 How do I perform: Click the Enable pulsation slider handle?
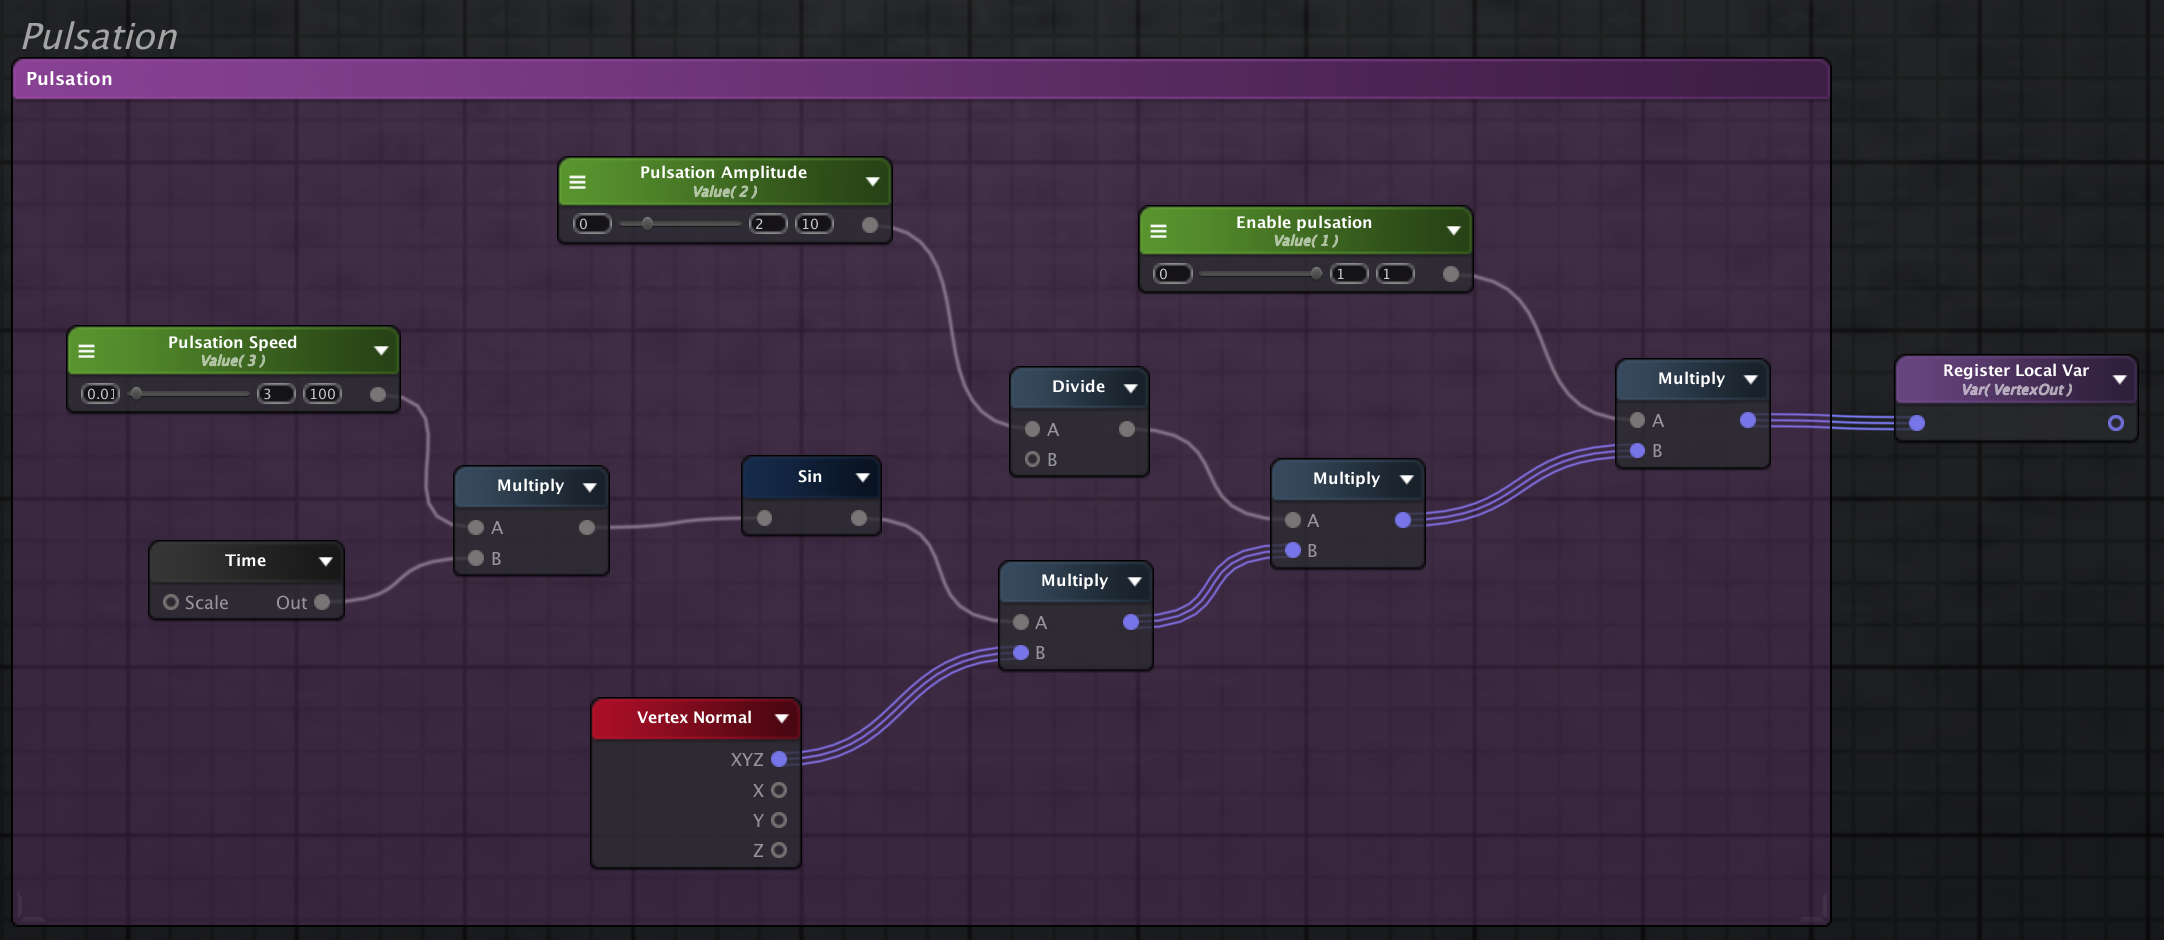[1316, 273]
